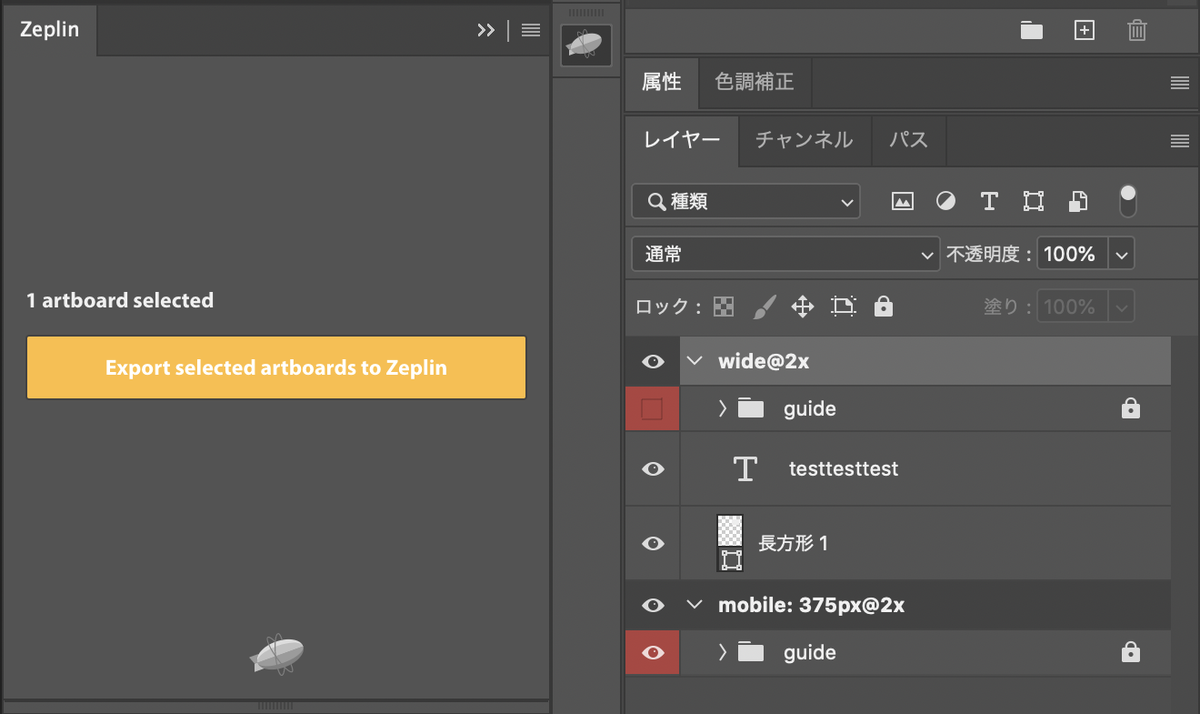Open the 色調補正 tab

tap(754, 83)
